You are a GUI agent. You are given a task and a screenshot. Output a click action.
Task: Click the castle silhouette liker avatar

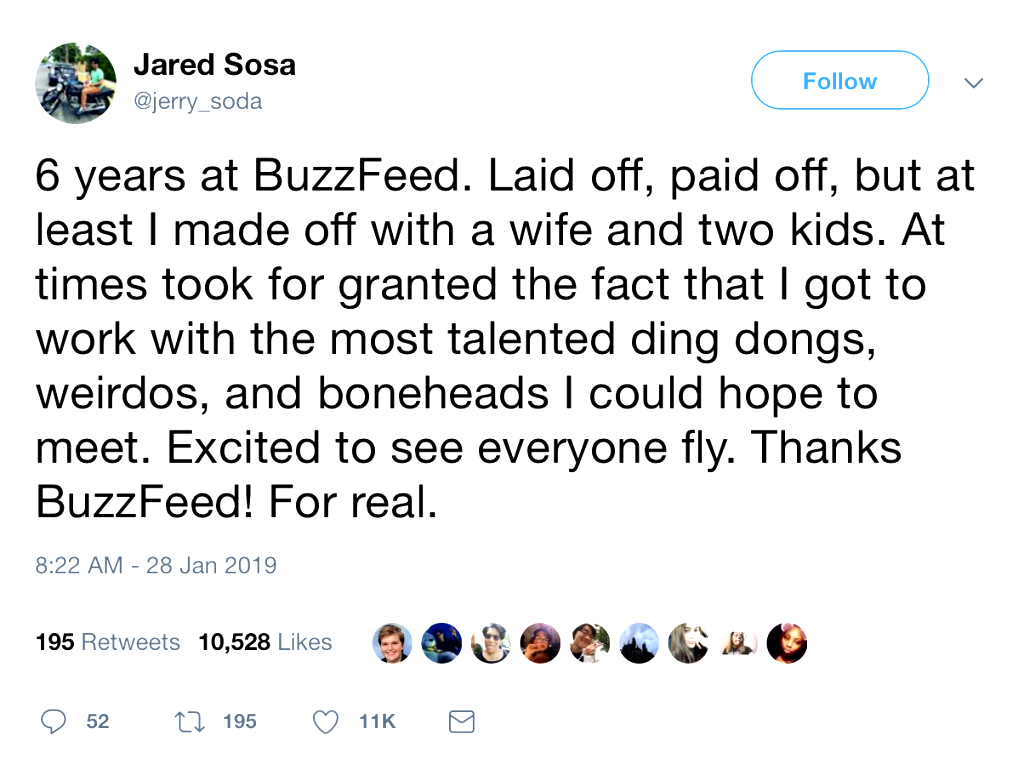point(639,643)
